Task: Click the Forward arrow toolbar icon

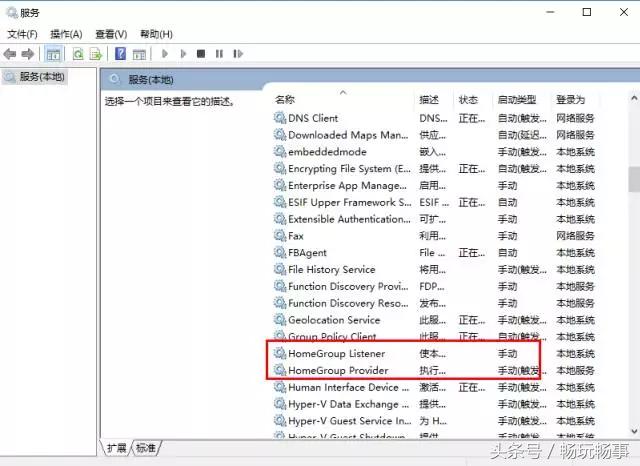Action: [27, 54]
